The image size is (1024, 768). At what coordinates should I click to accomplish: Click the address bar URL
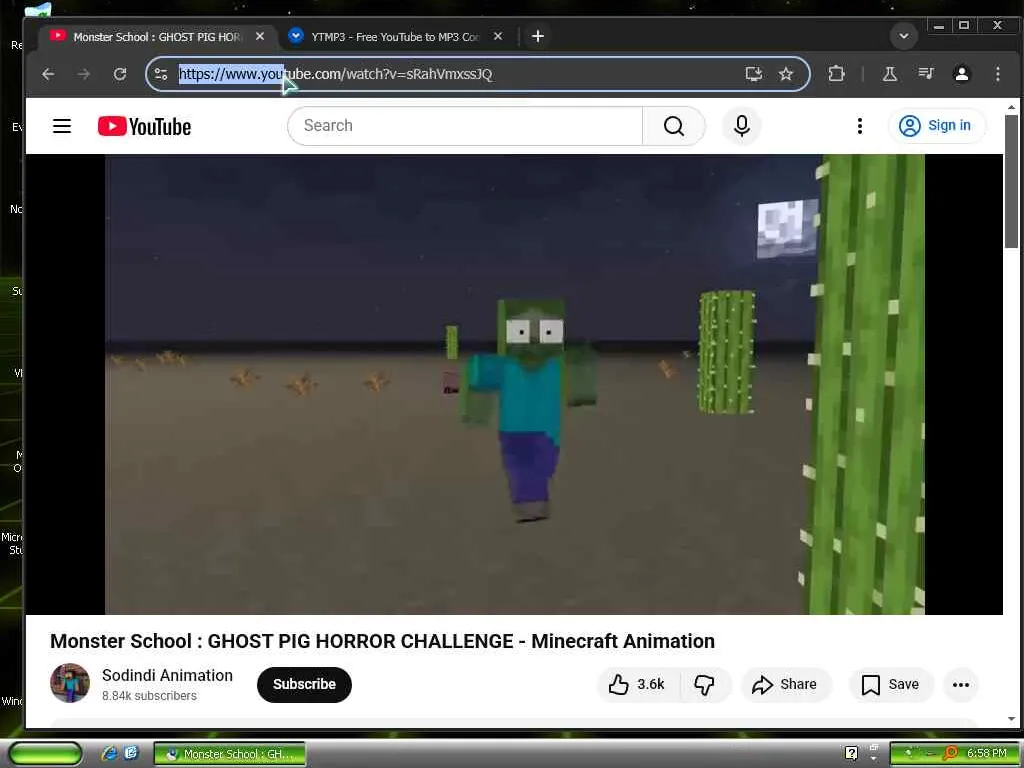336,74
